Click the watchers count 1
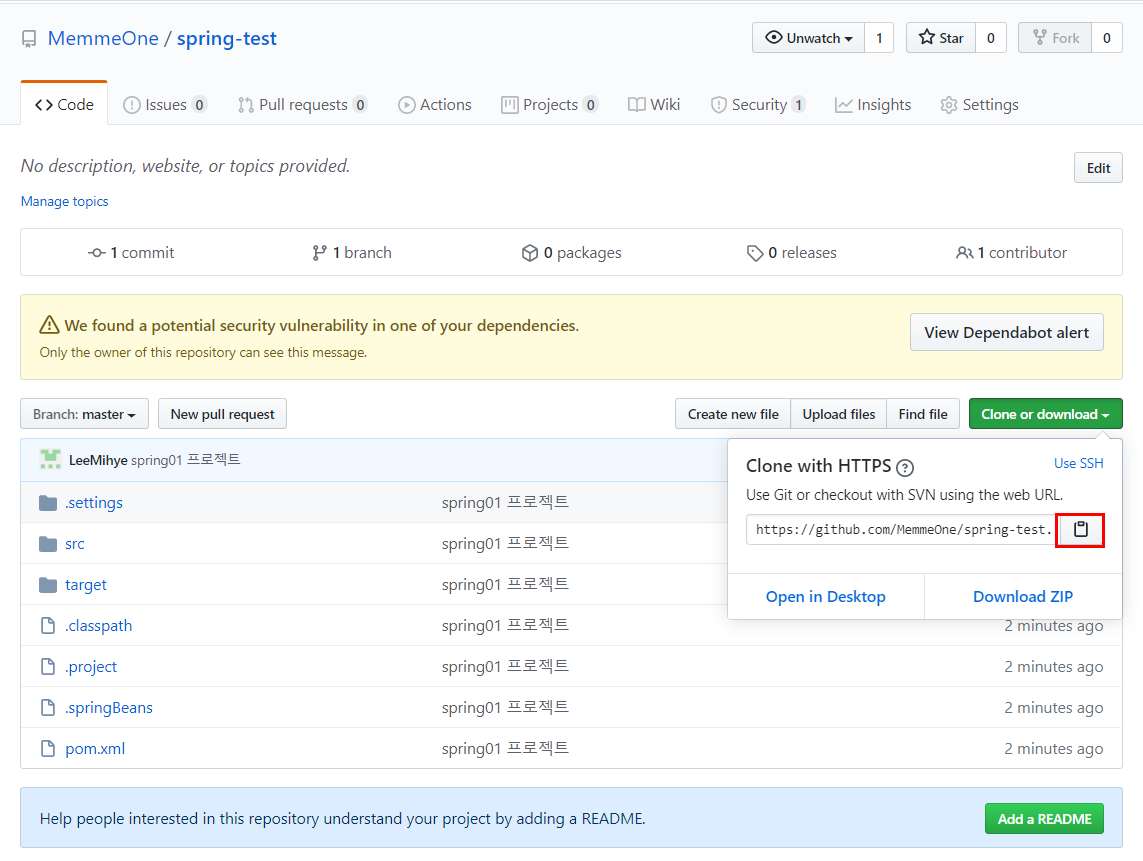The image size is (1143, 861). (x=879, y=38)
